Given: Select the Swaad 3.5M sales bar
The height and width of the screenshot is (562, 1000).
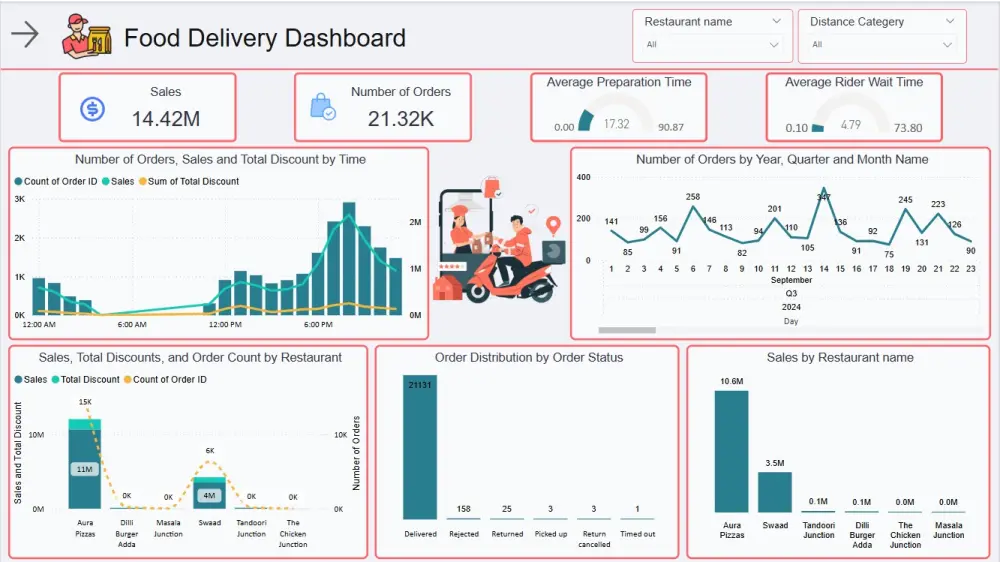Looking at the screenshot, I should 775,492.
